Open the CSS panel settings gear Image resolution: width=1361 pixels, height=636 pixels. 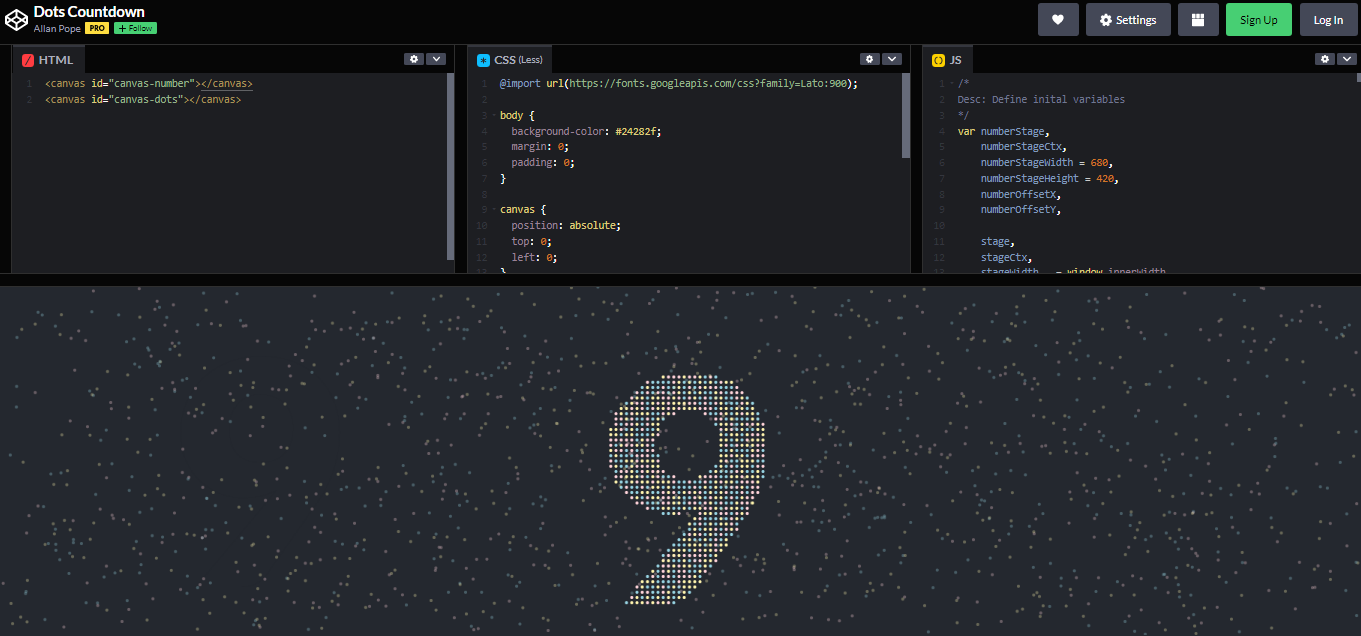(869, 58)
